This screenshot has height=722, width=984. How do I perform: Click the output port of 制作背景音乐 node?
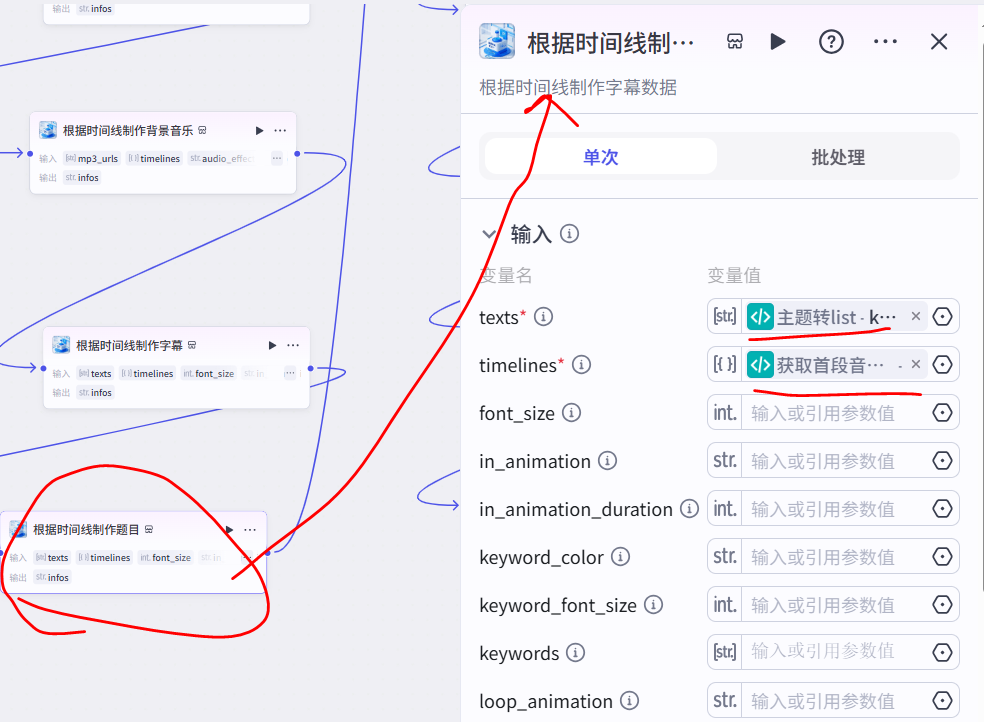297,153
